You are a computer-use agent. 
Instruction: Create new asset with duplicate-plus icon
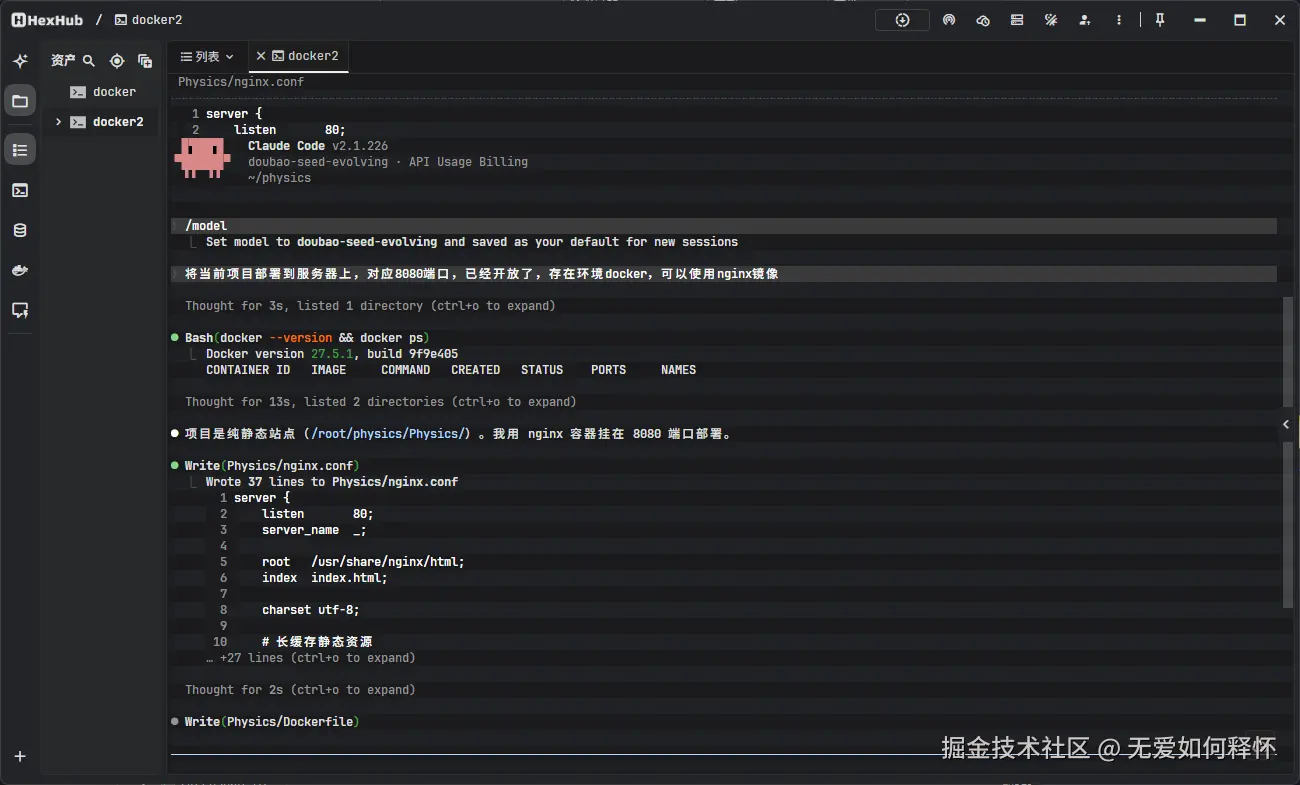click(145, 61)
